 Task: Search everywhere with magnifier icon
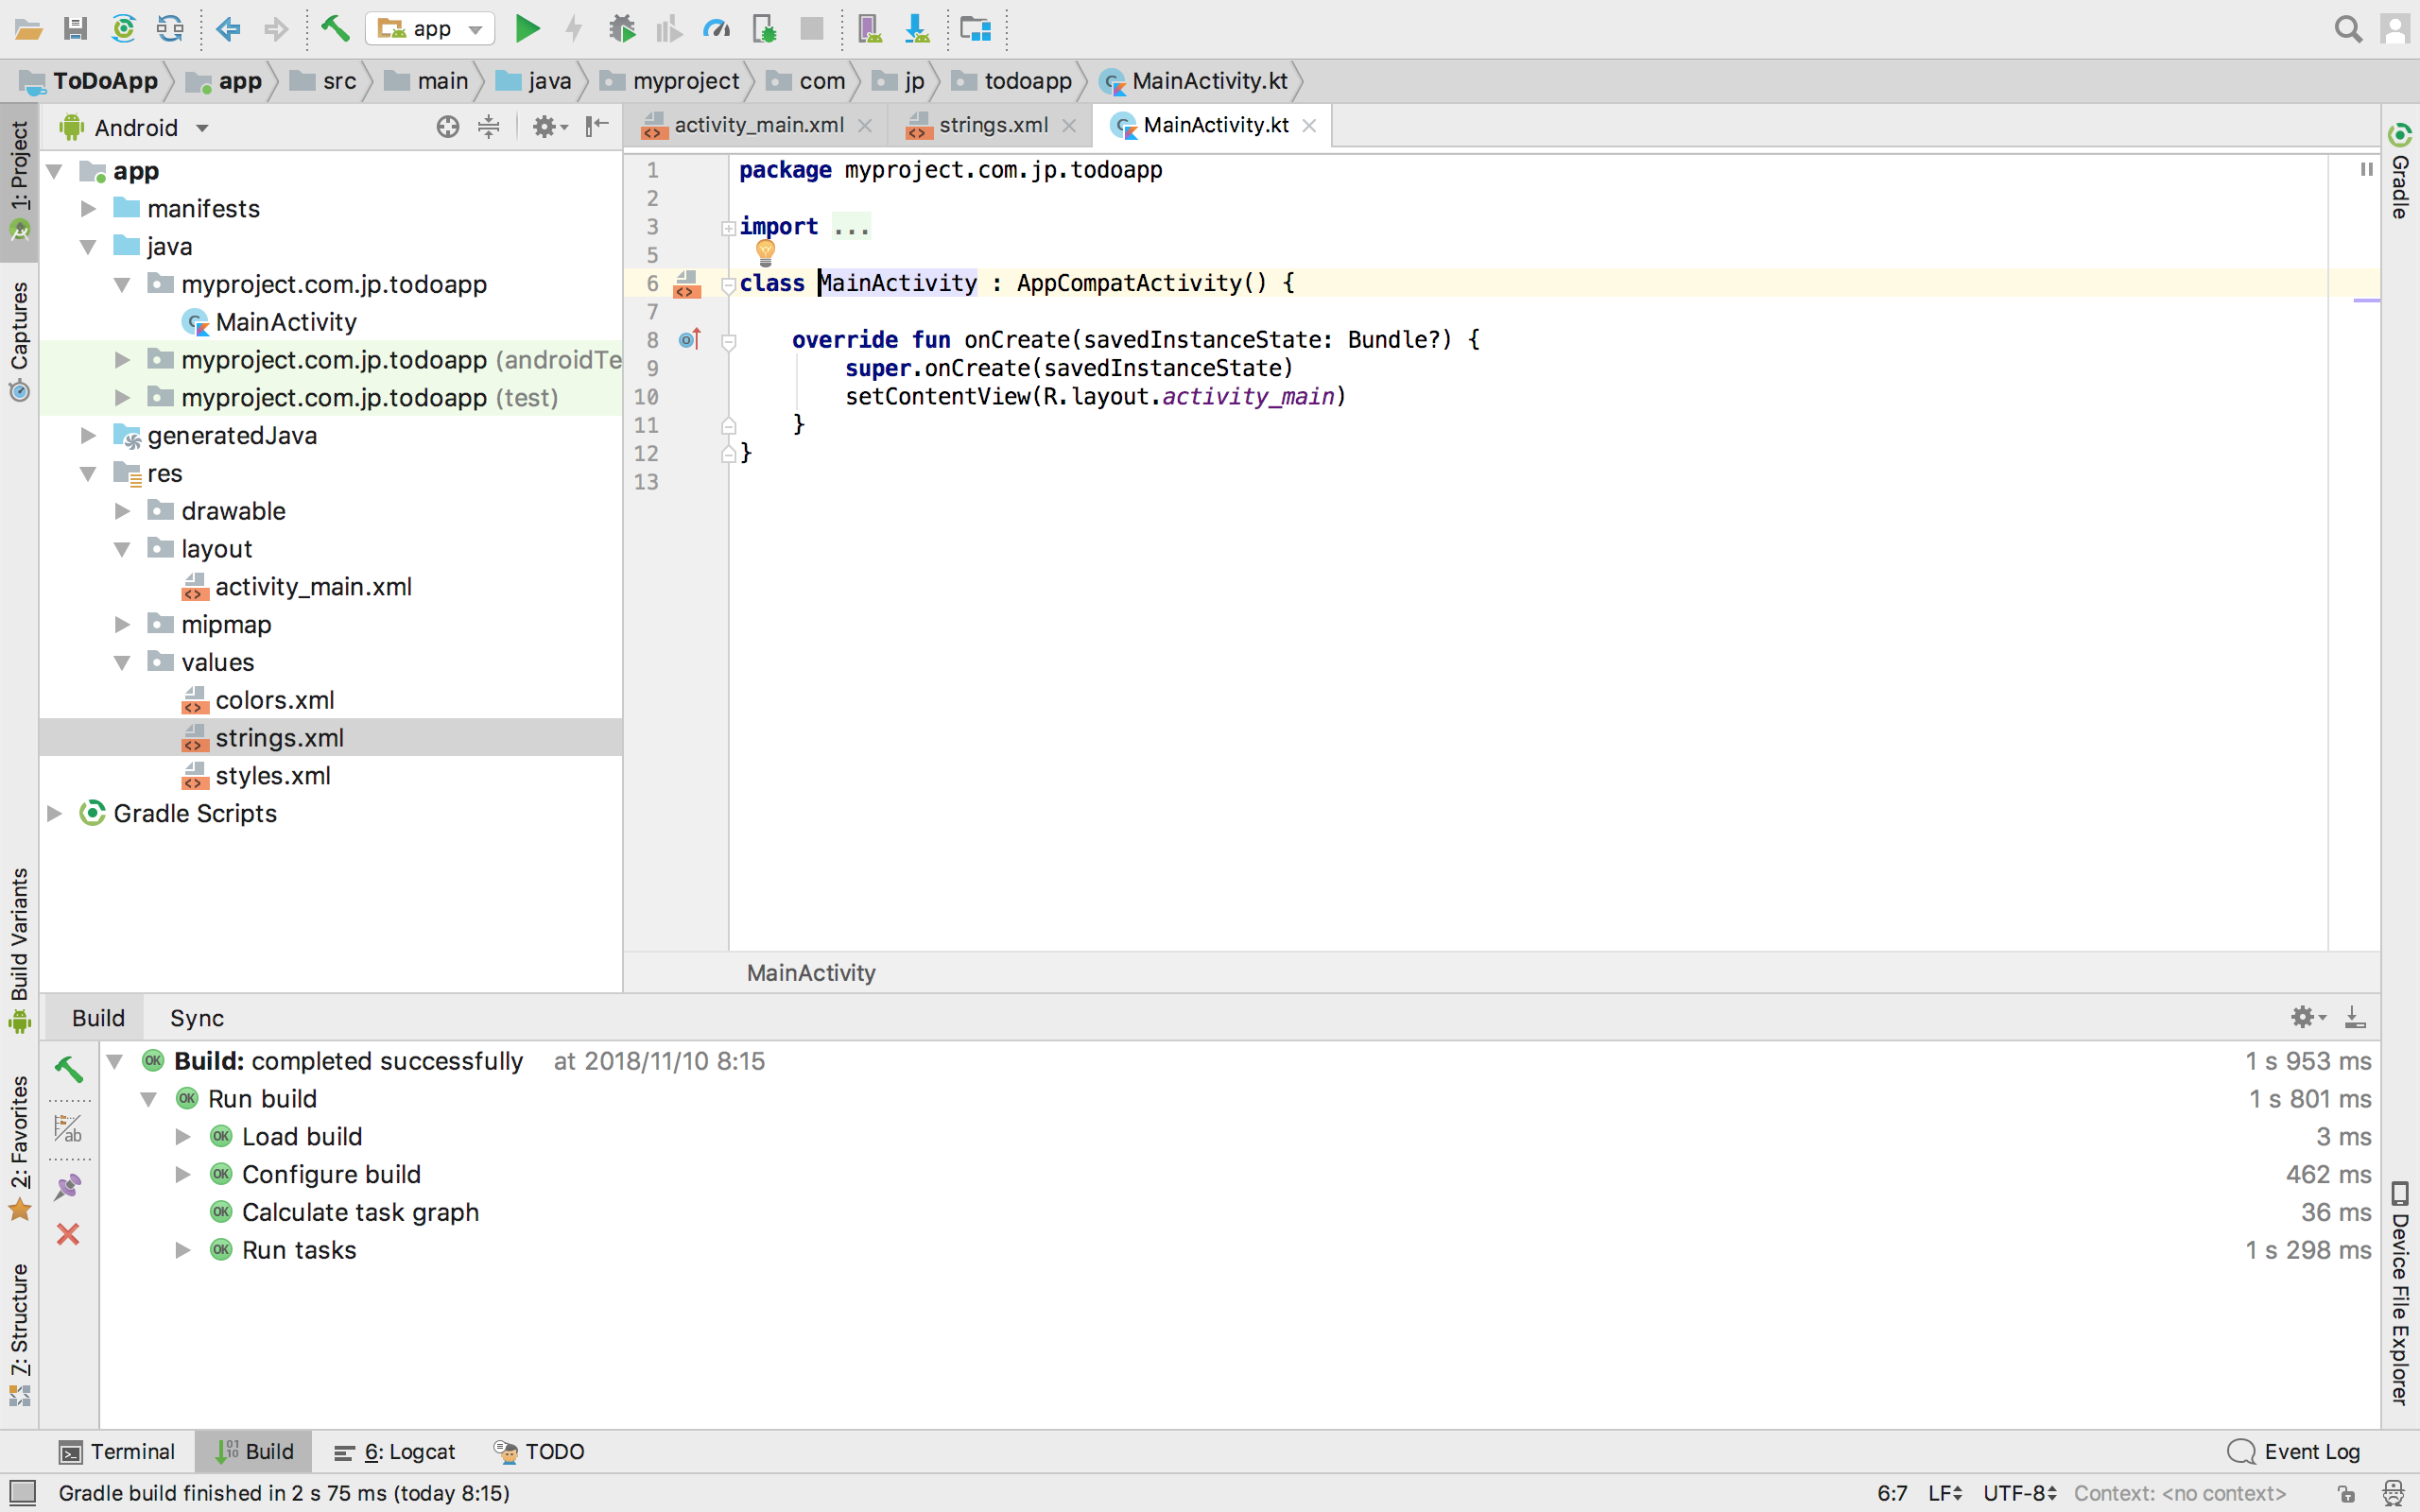[2348, 29]
